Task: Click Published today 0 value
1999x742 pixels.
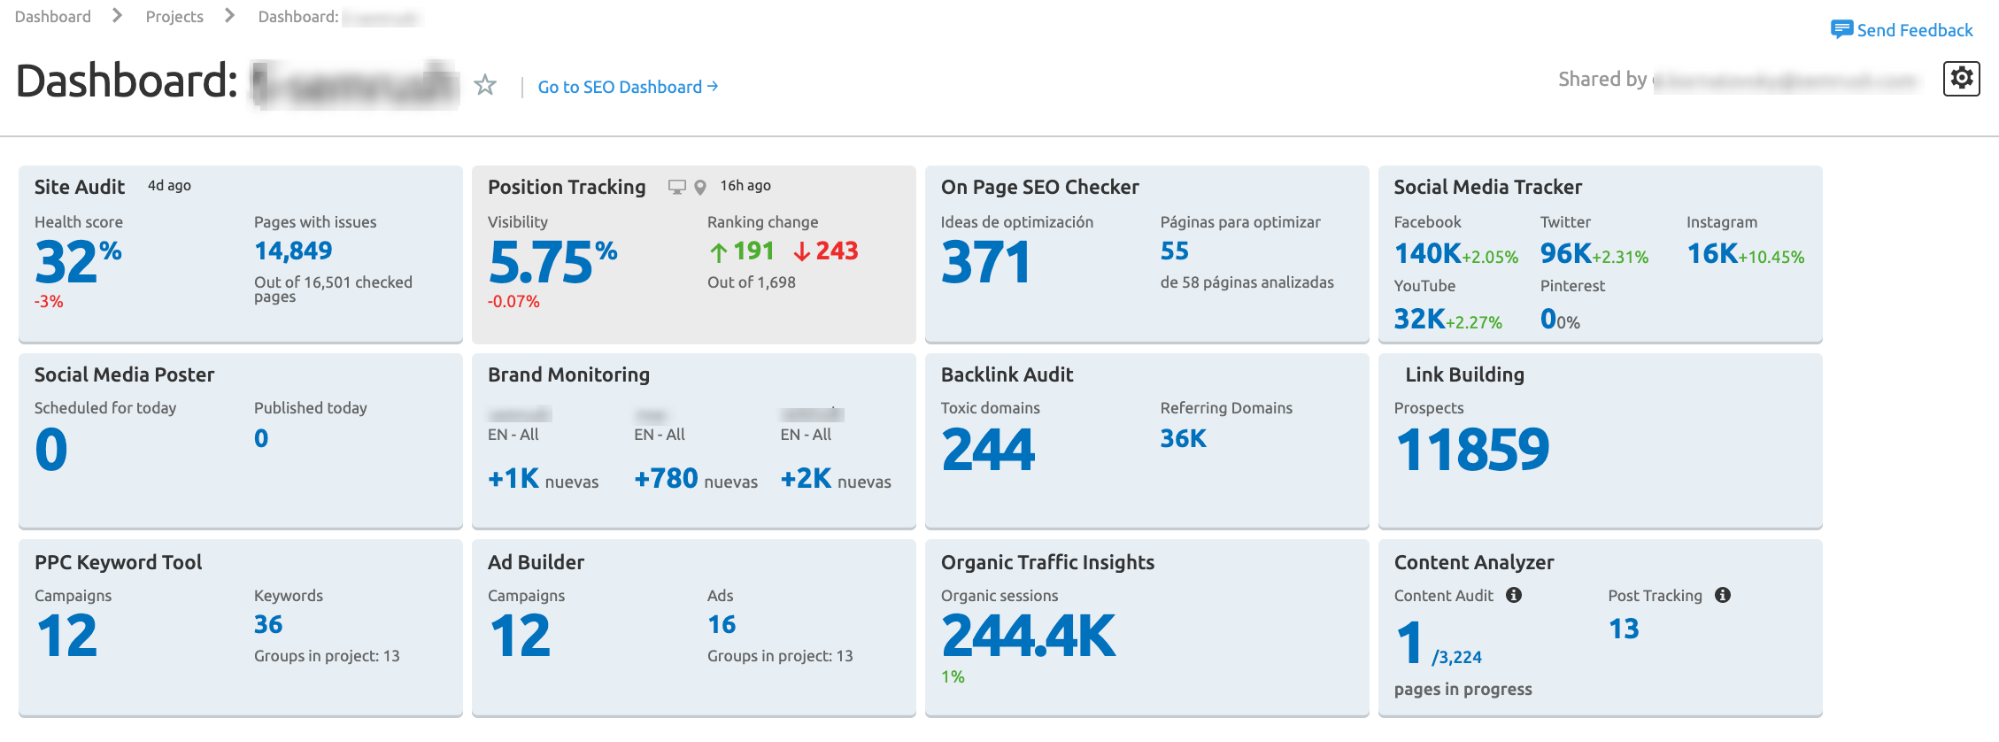Action: pyautogui.click(x=261, y=438)
